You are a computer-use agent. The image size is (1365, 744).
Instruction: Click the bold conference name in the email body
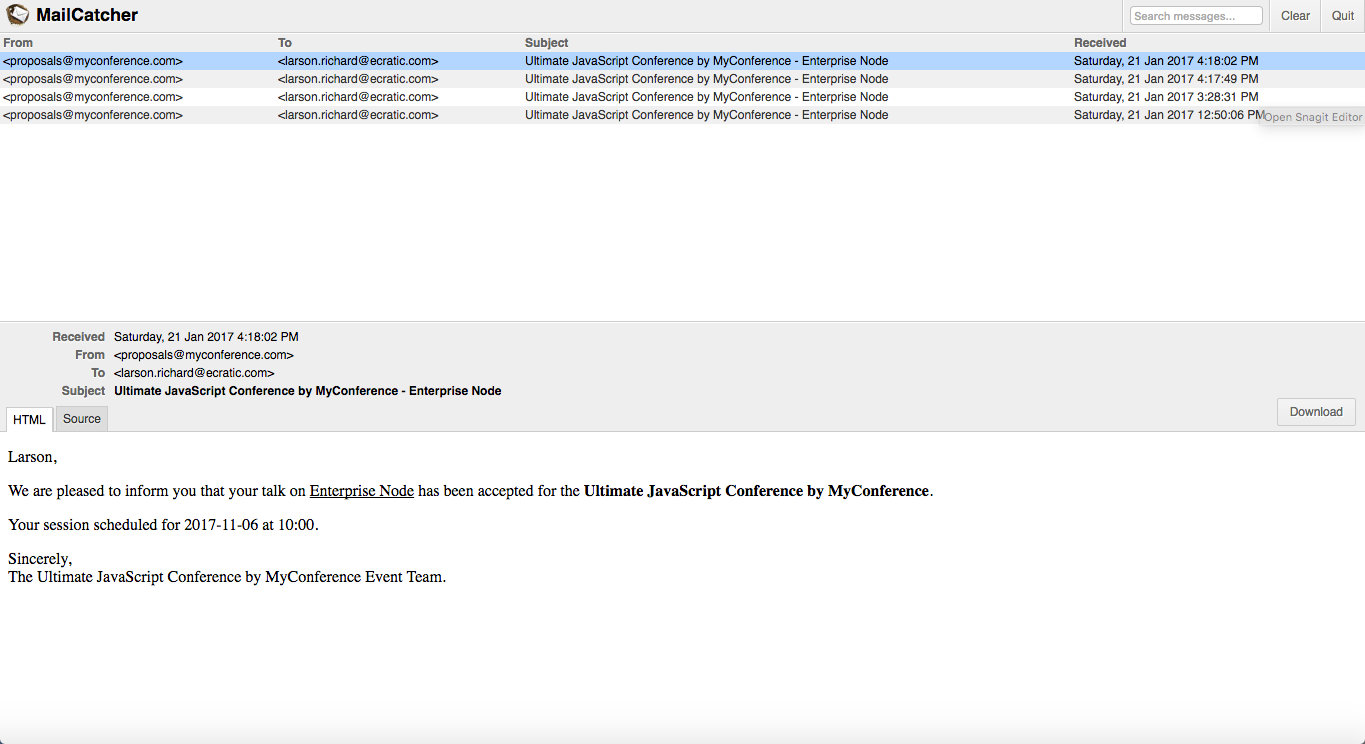click(x=757, y=491)
